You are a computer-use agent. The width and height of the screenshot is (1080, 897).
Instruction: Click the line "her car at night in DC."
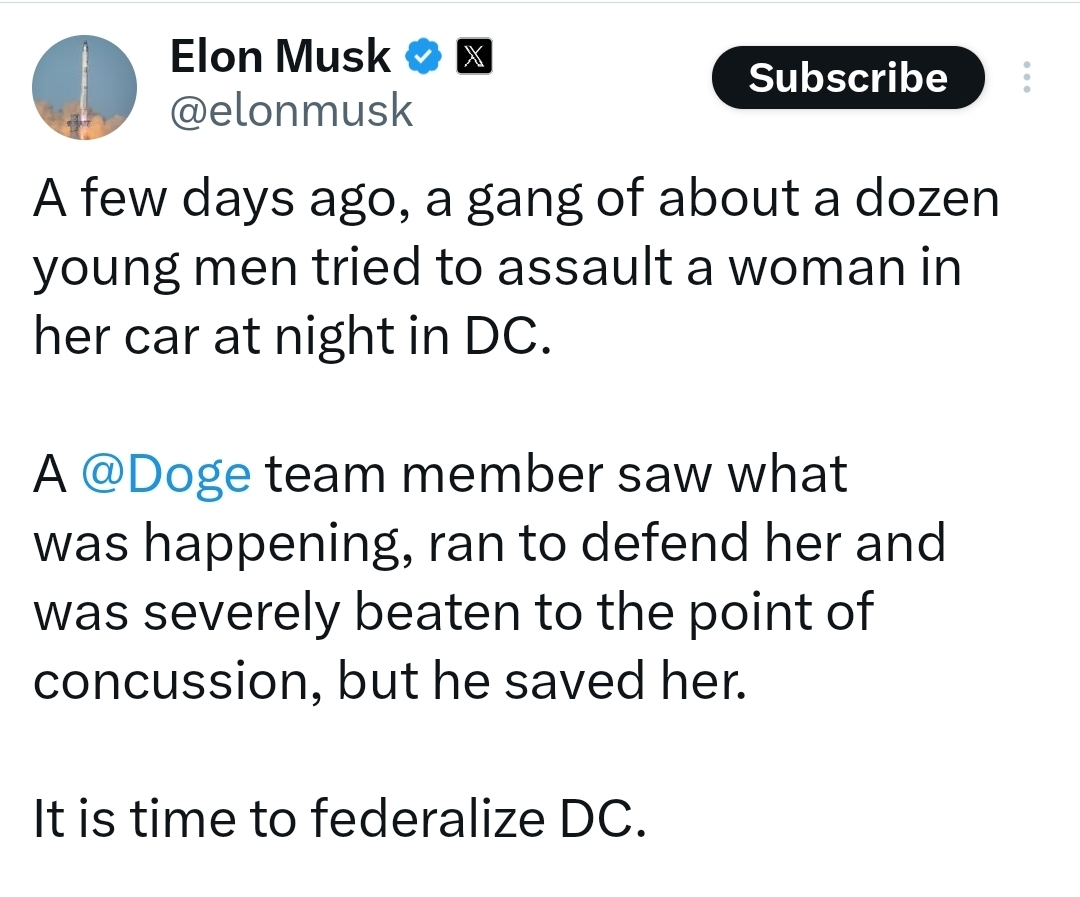(293, 337)
